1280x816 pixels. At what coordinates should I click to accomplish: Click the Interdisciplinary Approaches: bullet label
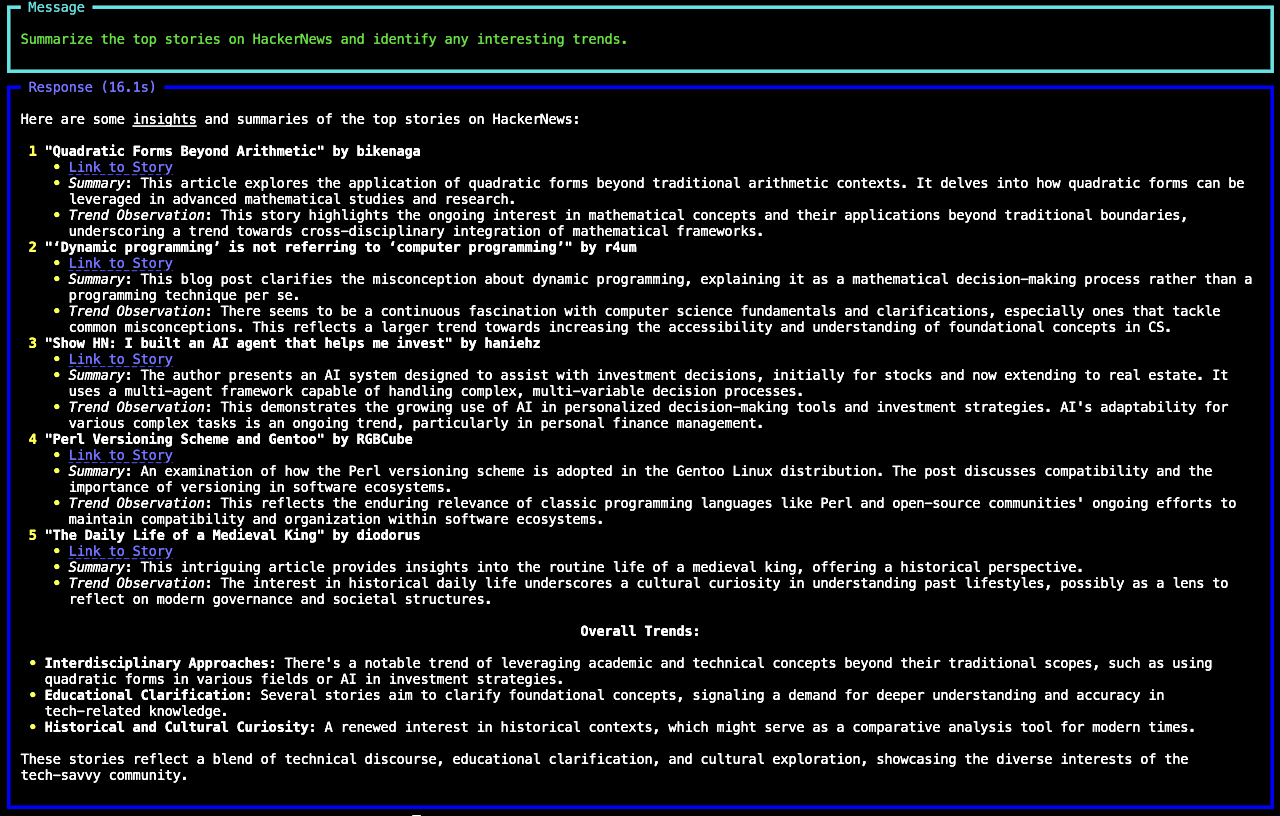pyautogui.click(x=161, y=663)
